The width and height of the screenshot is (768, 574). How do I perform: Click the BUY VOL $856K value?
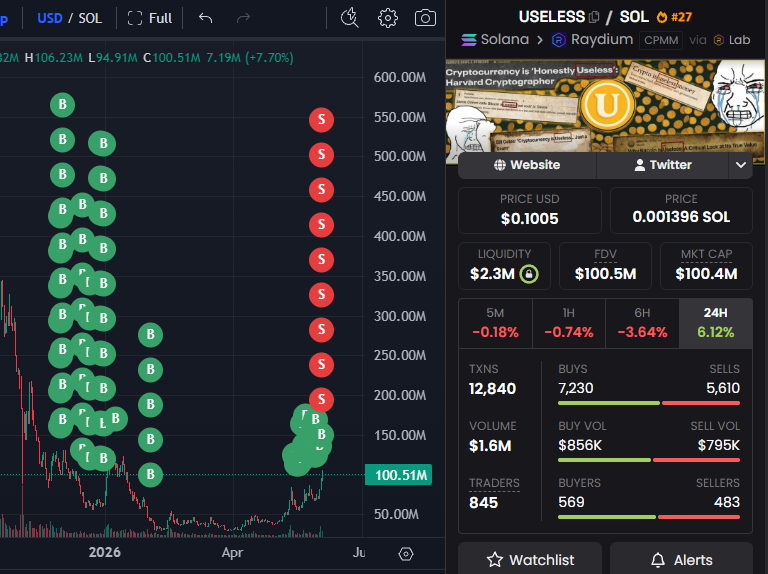tap(580, 445)
